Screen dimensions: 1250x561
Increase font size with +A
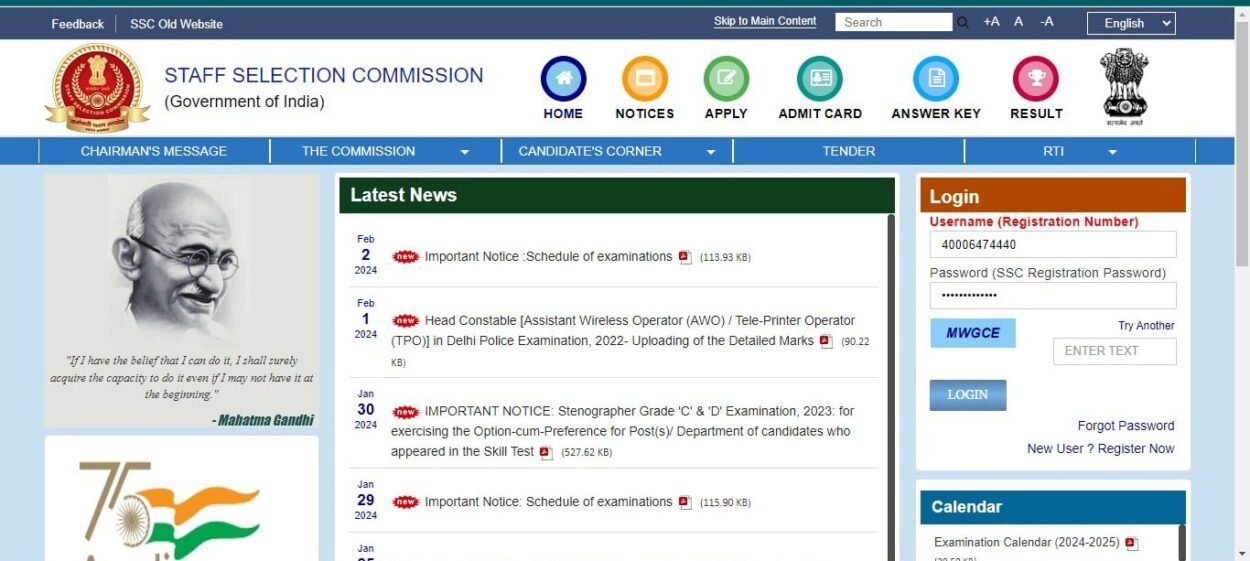pos(991,21)
